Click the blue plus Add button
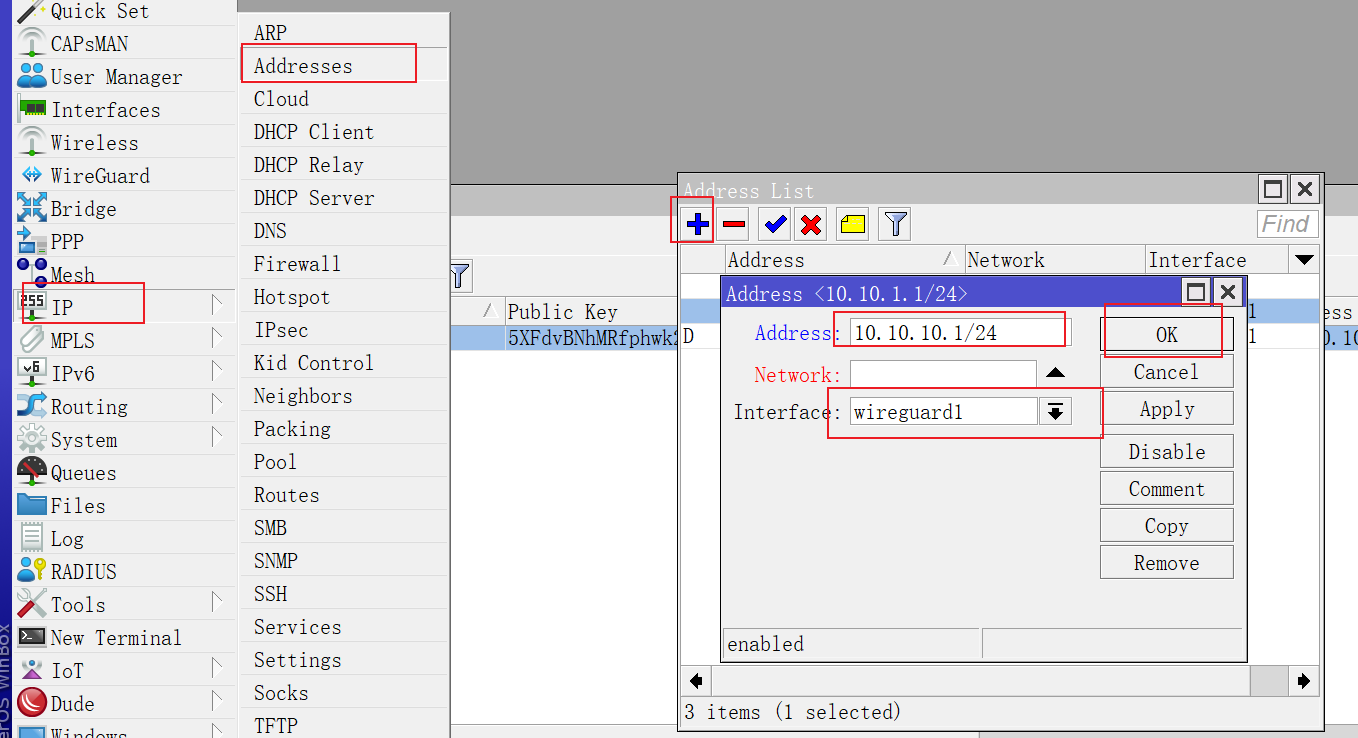 click(697, 225)
